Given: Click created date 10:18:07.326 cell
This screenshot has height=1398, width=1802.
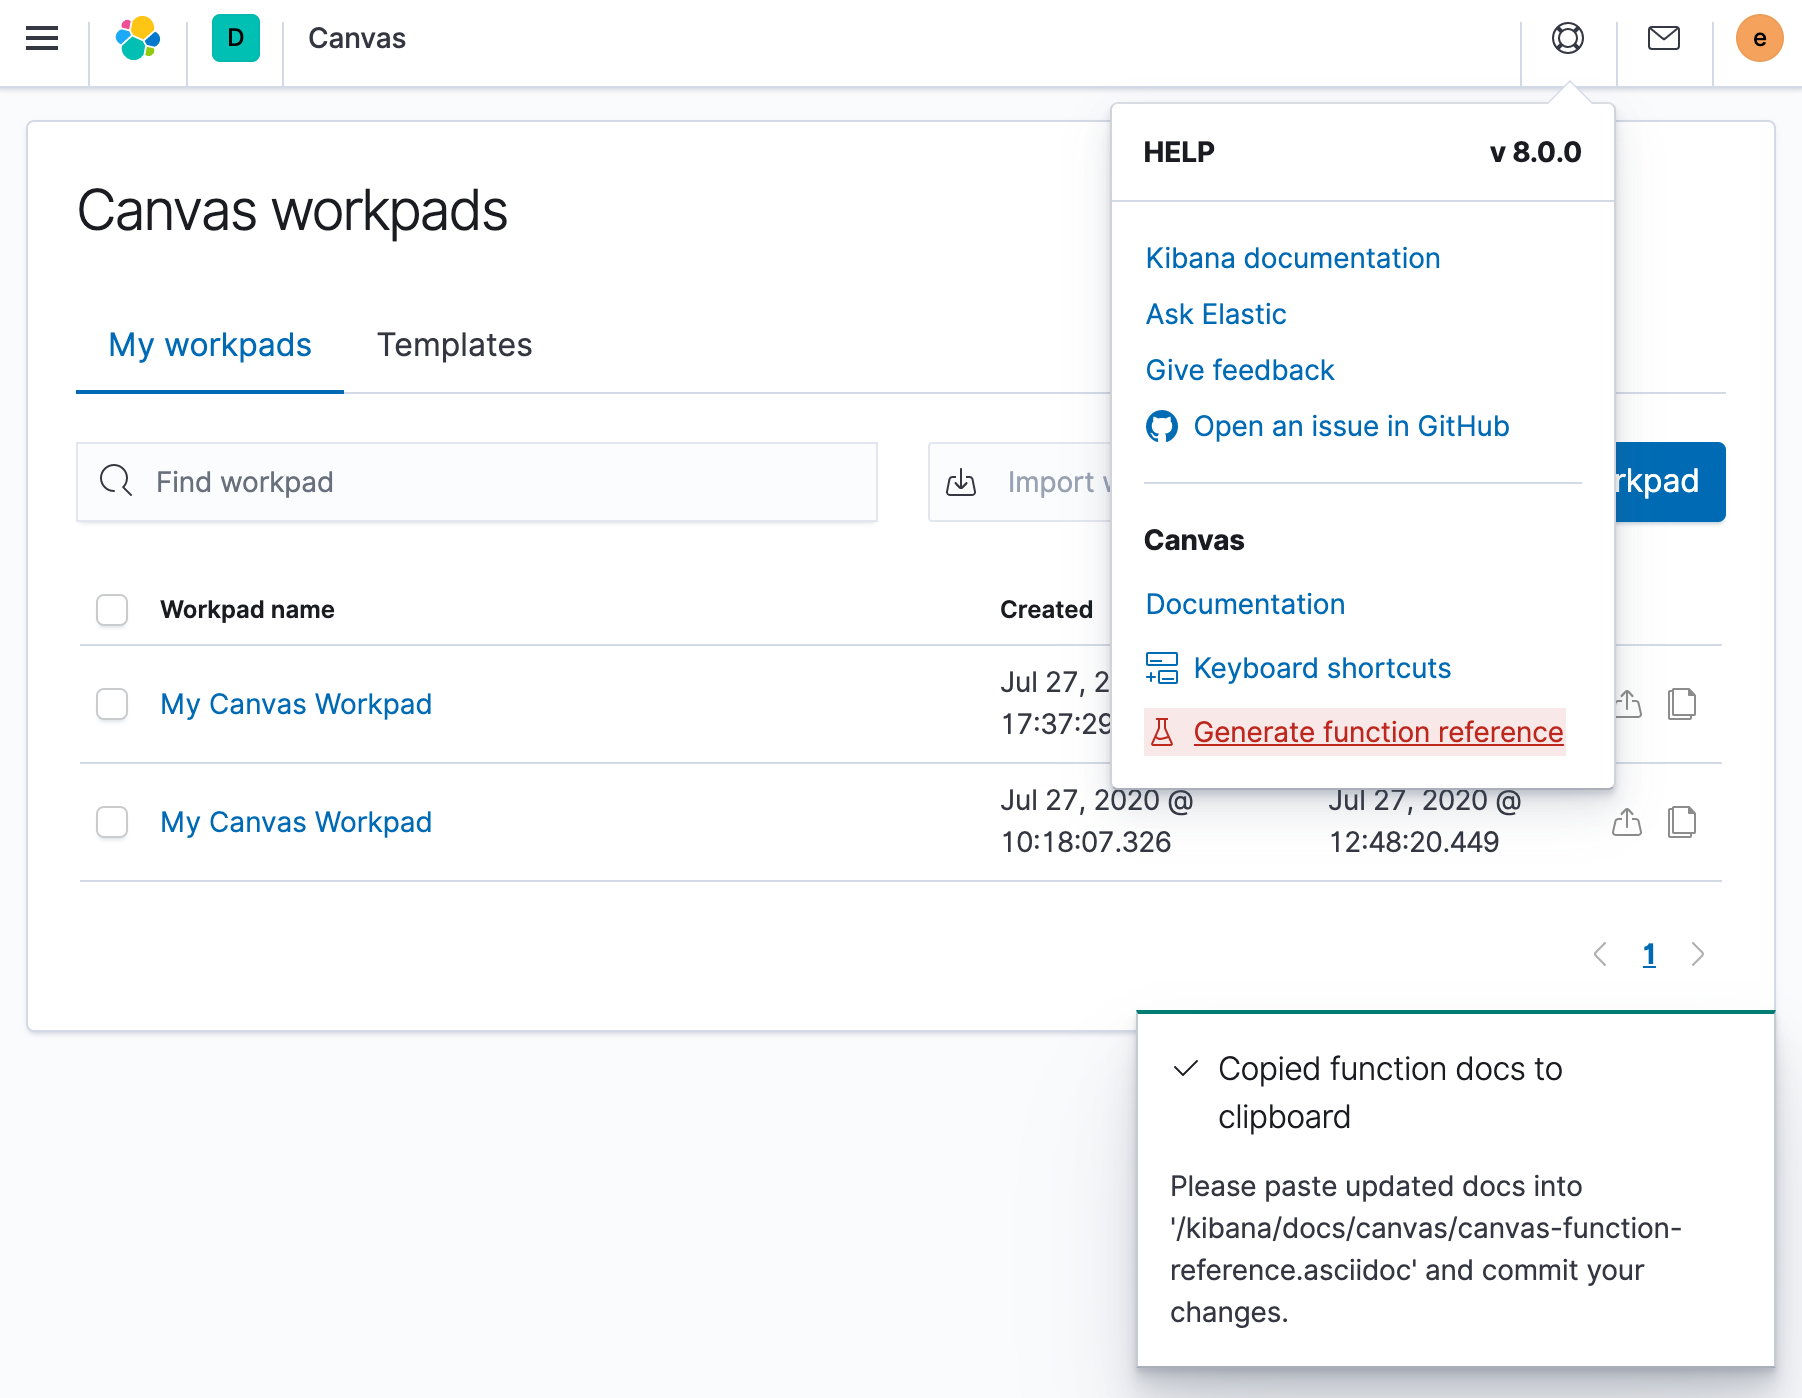Looking at the screenshot, I should (1097, 821).
